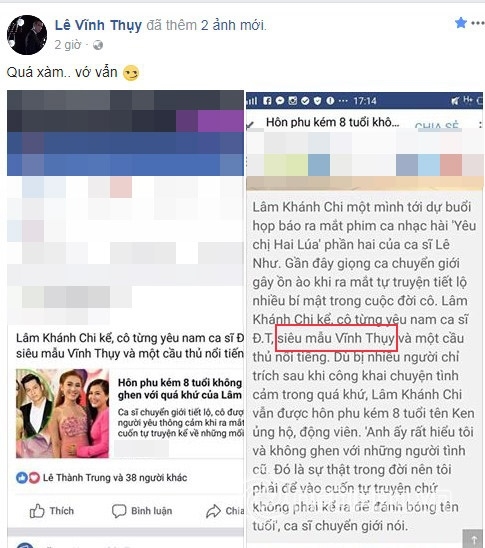Open the Bình luận comment bubble
Screen dimensions: 485x548
119,511
